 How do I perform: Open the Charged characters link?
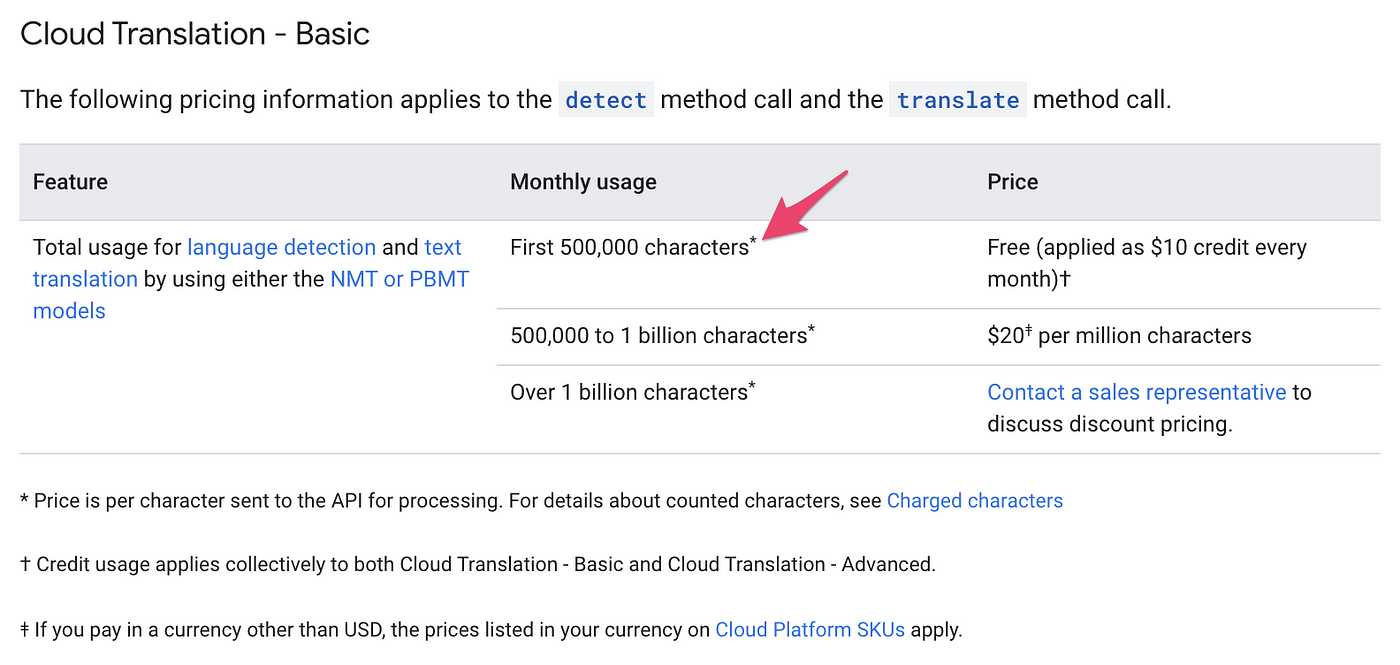(x=974, y=501)
